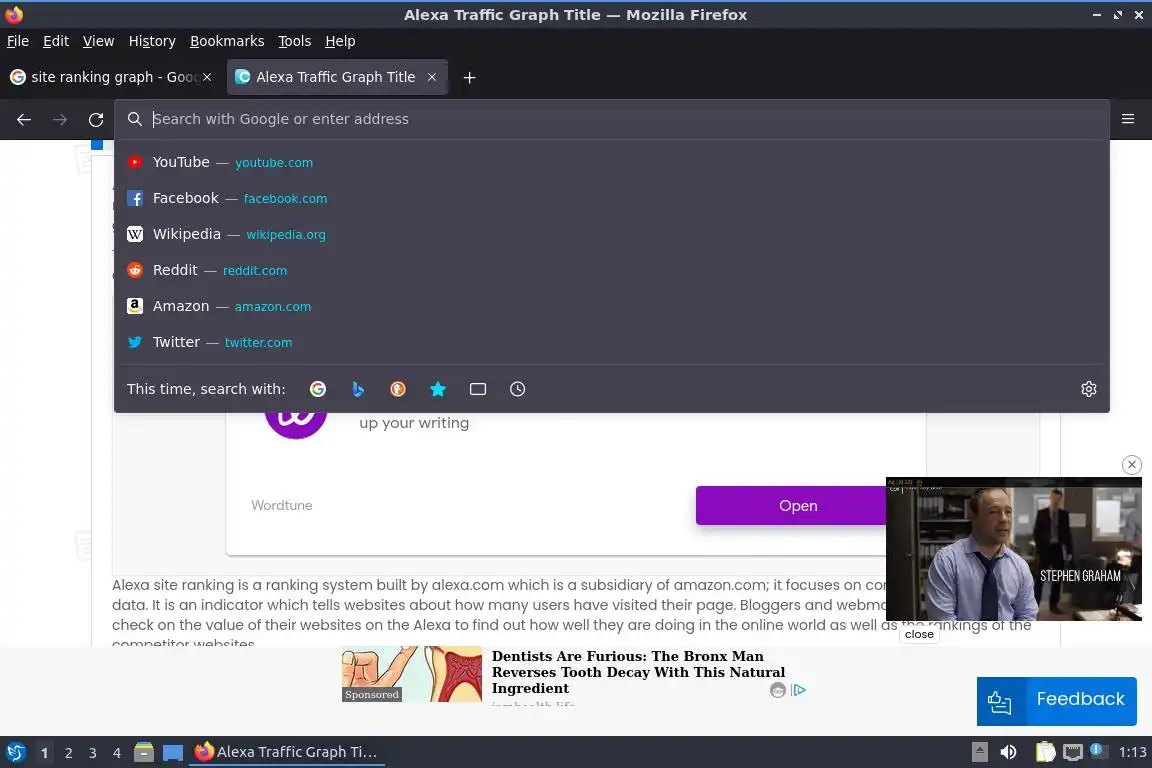
Task: Click the close label under video
Action: tap(919, 634)
